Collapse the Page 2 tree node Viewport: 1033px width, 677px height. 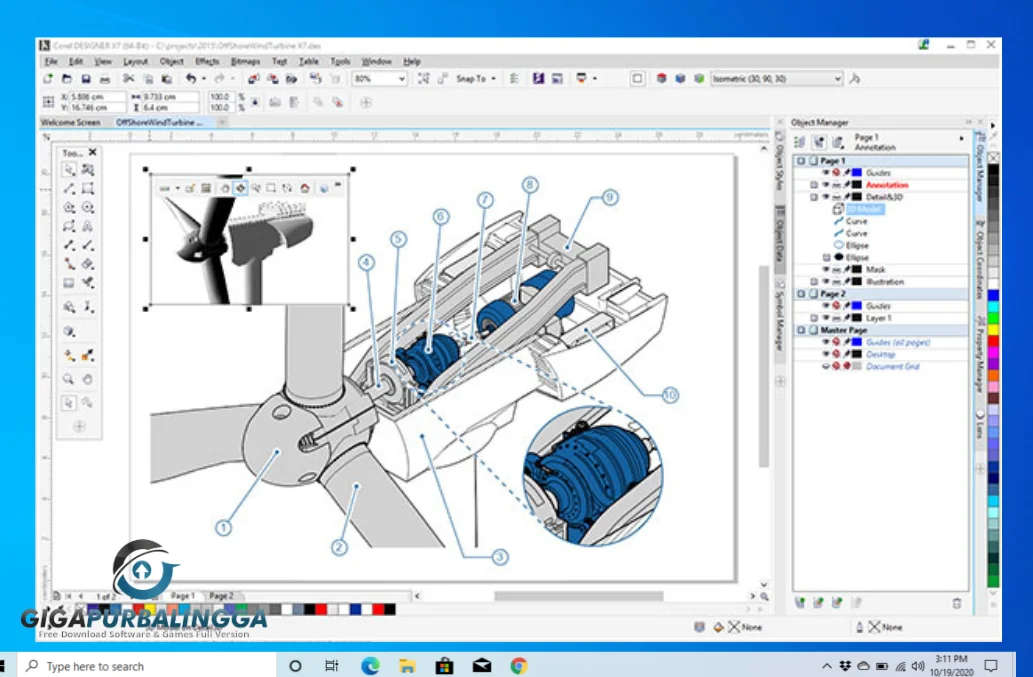[801, 294]
